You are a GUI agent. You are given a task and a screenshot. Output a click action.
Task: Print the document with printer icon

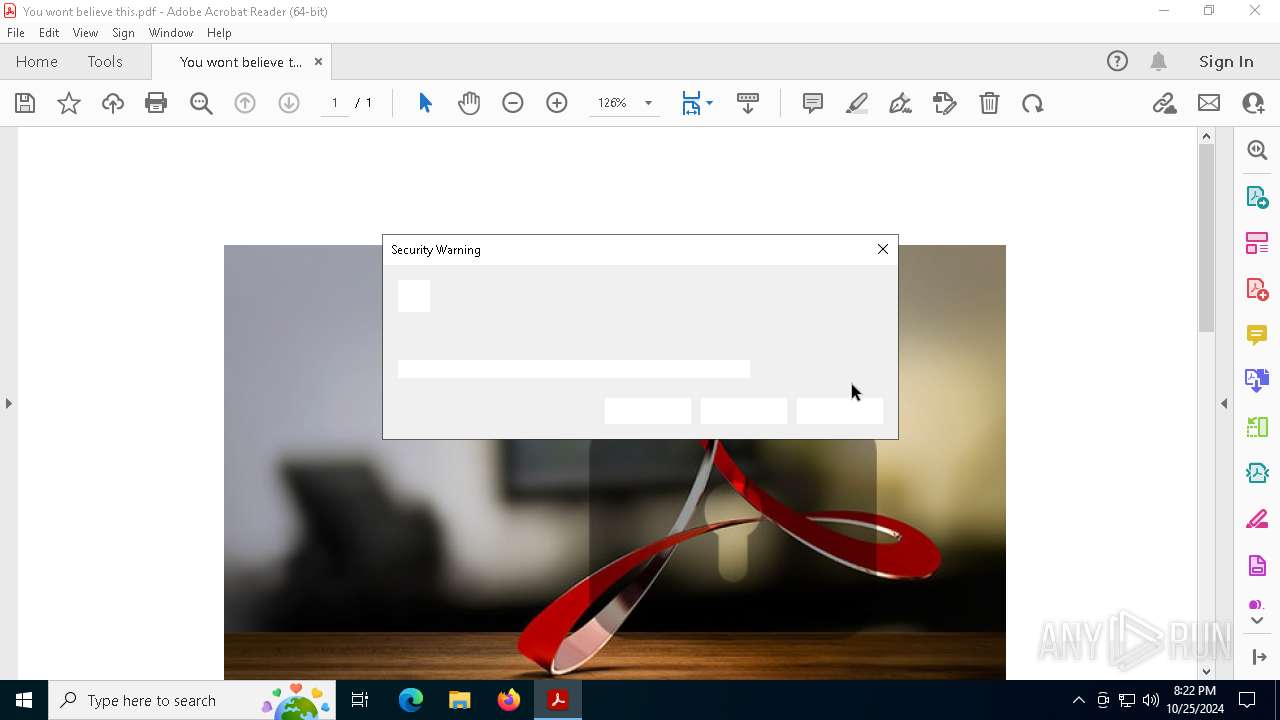pos(156,103)
